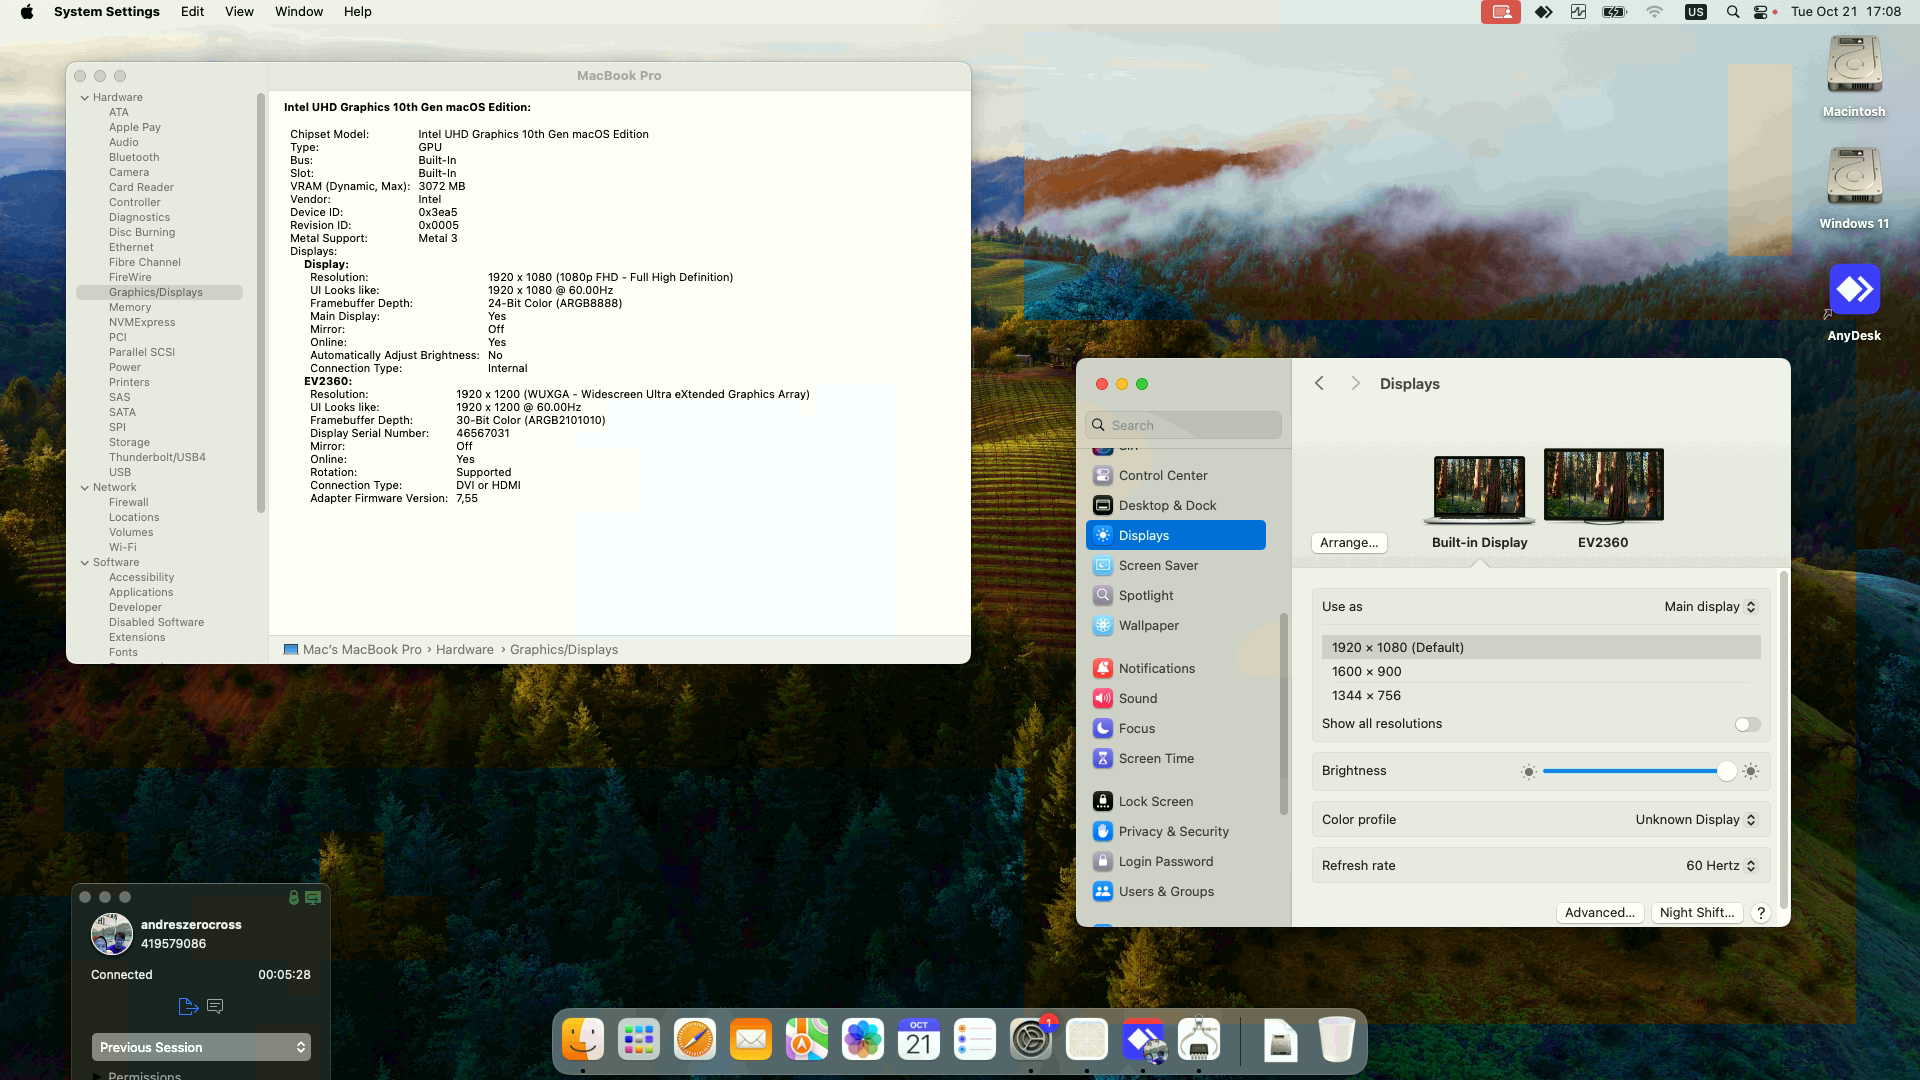
Task: Launch Photos app in the Dock
Action: (862, 1040)
